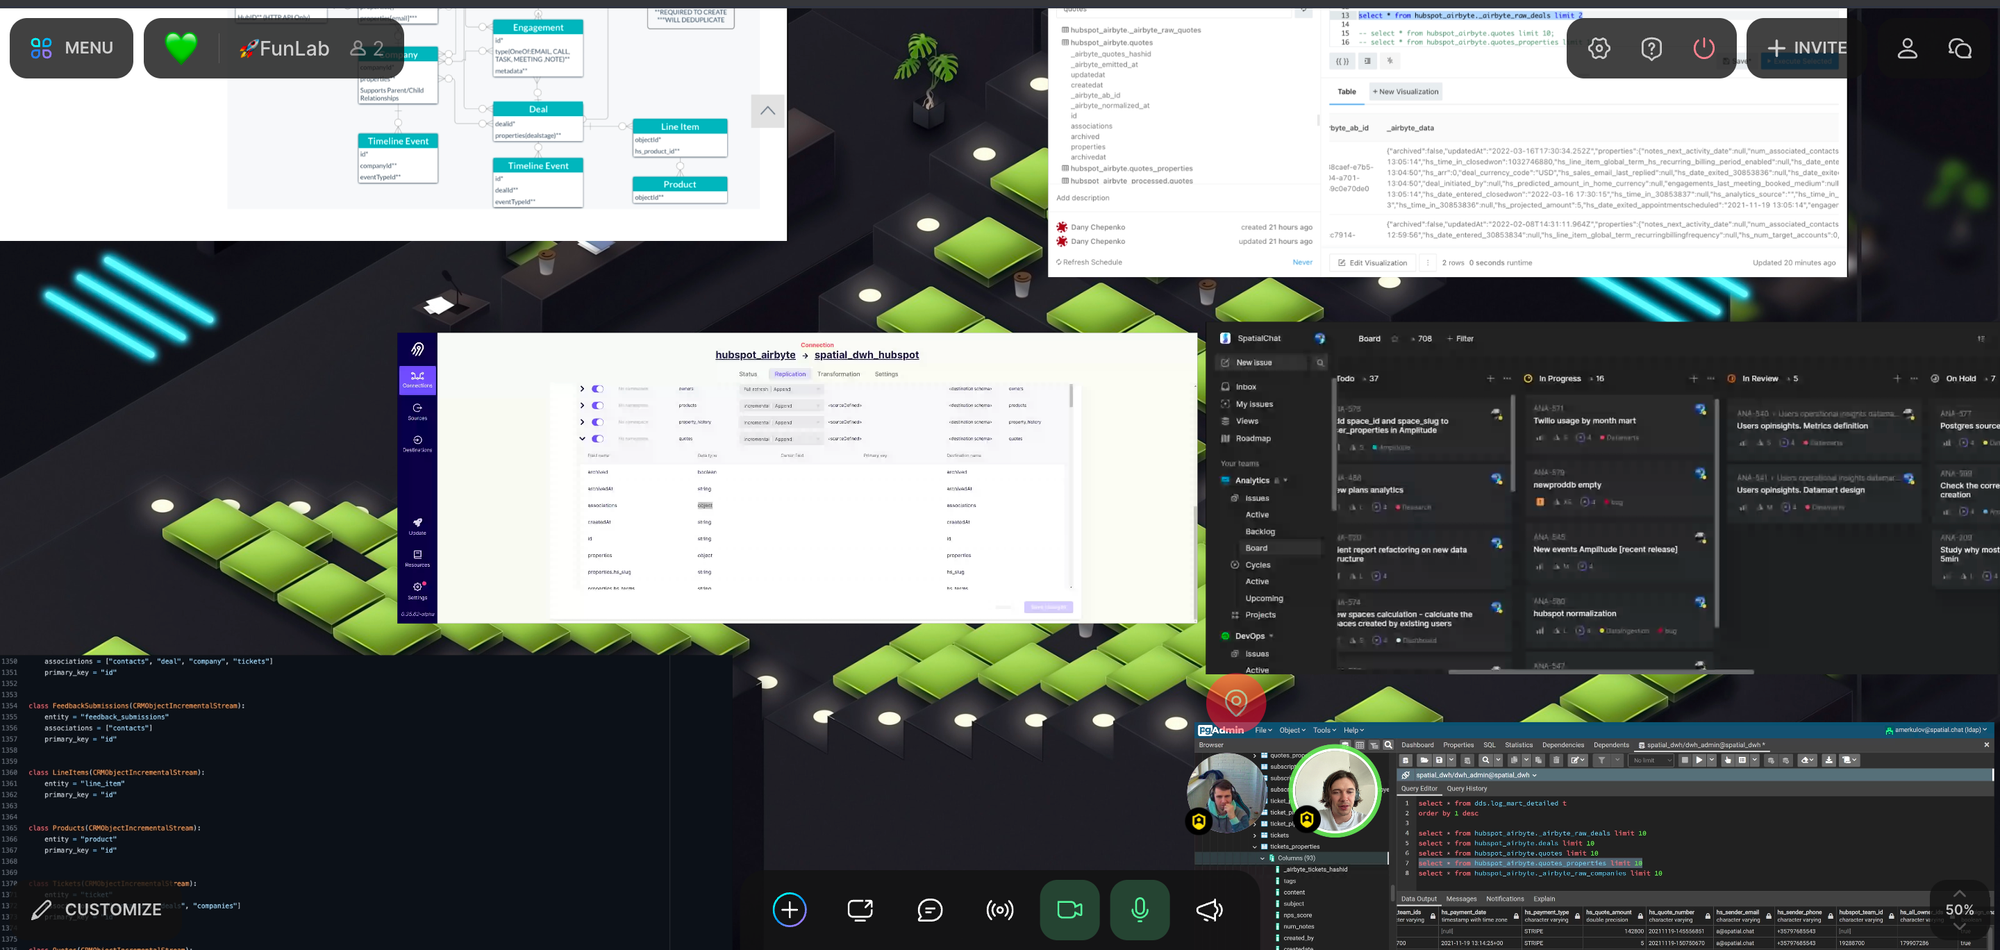2000x950 pixels.
Task: Open sync mode dropdown for owners stream
Action: 781,389
